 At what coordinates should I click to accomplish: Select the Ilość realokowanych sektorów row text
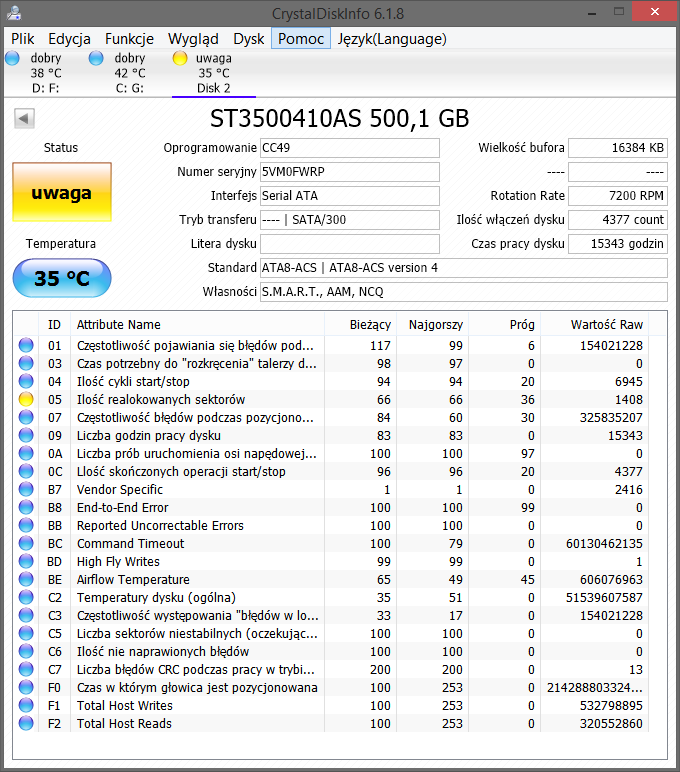(161, 399)
